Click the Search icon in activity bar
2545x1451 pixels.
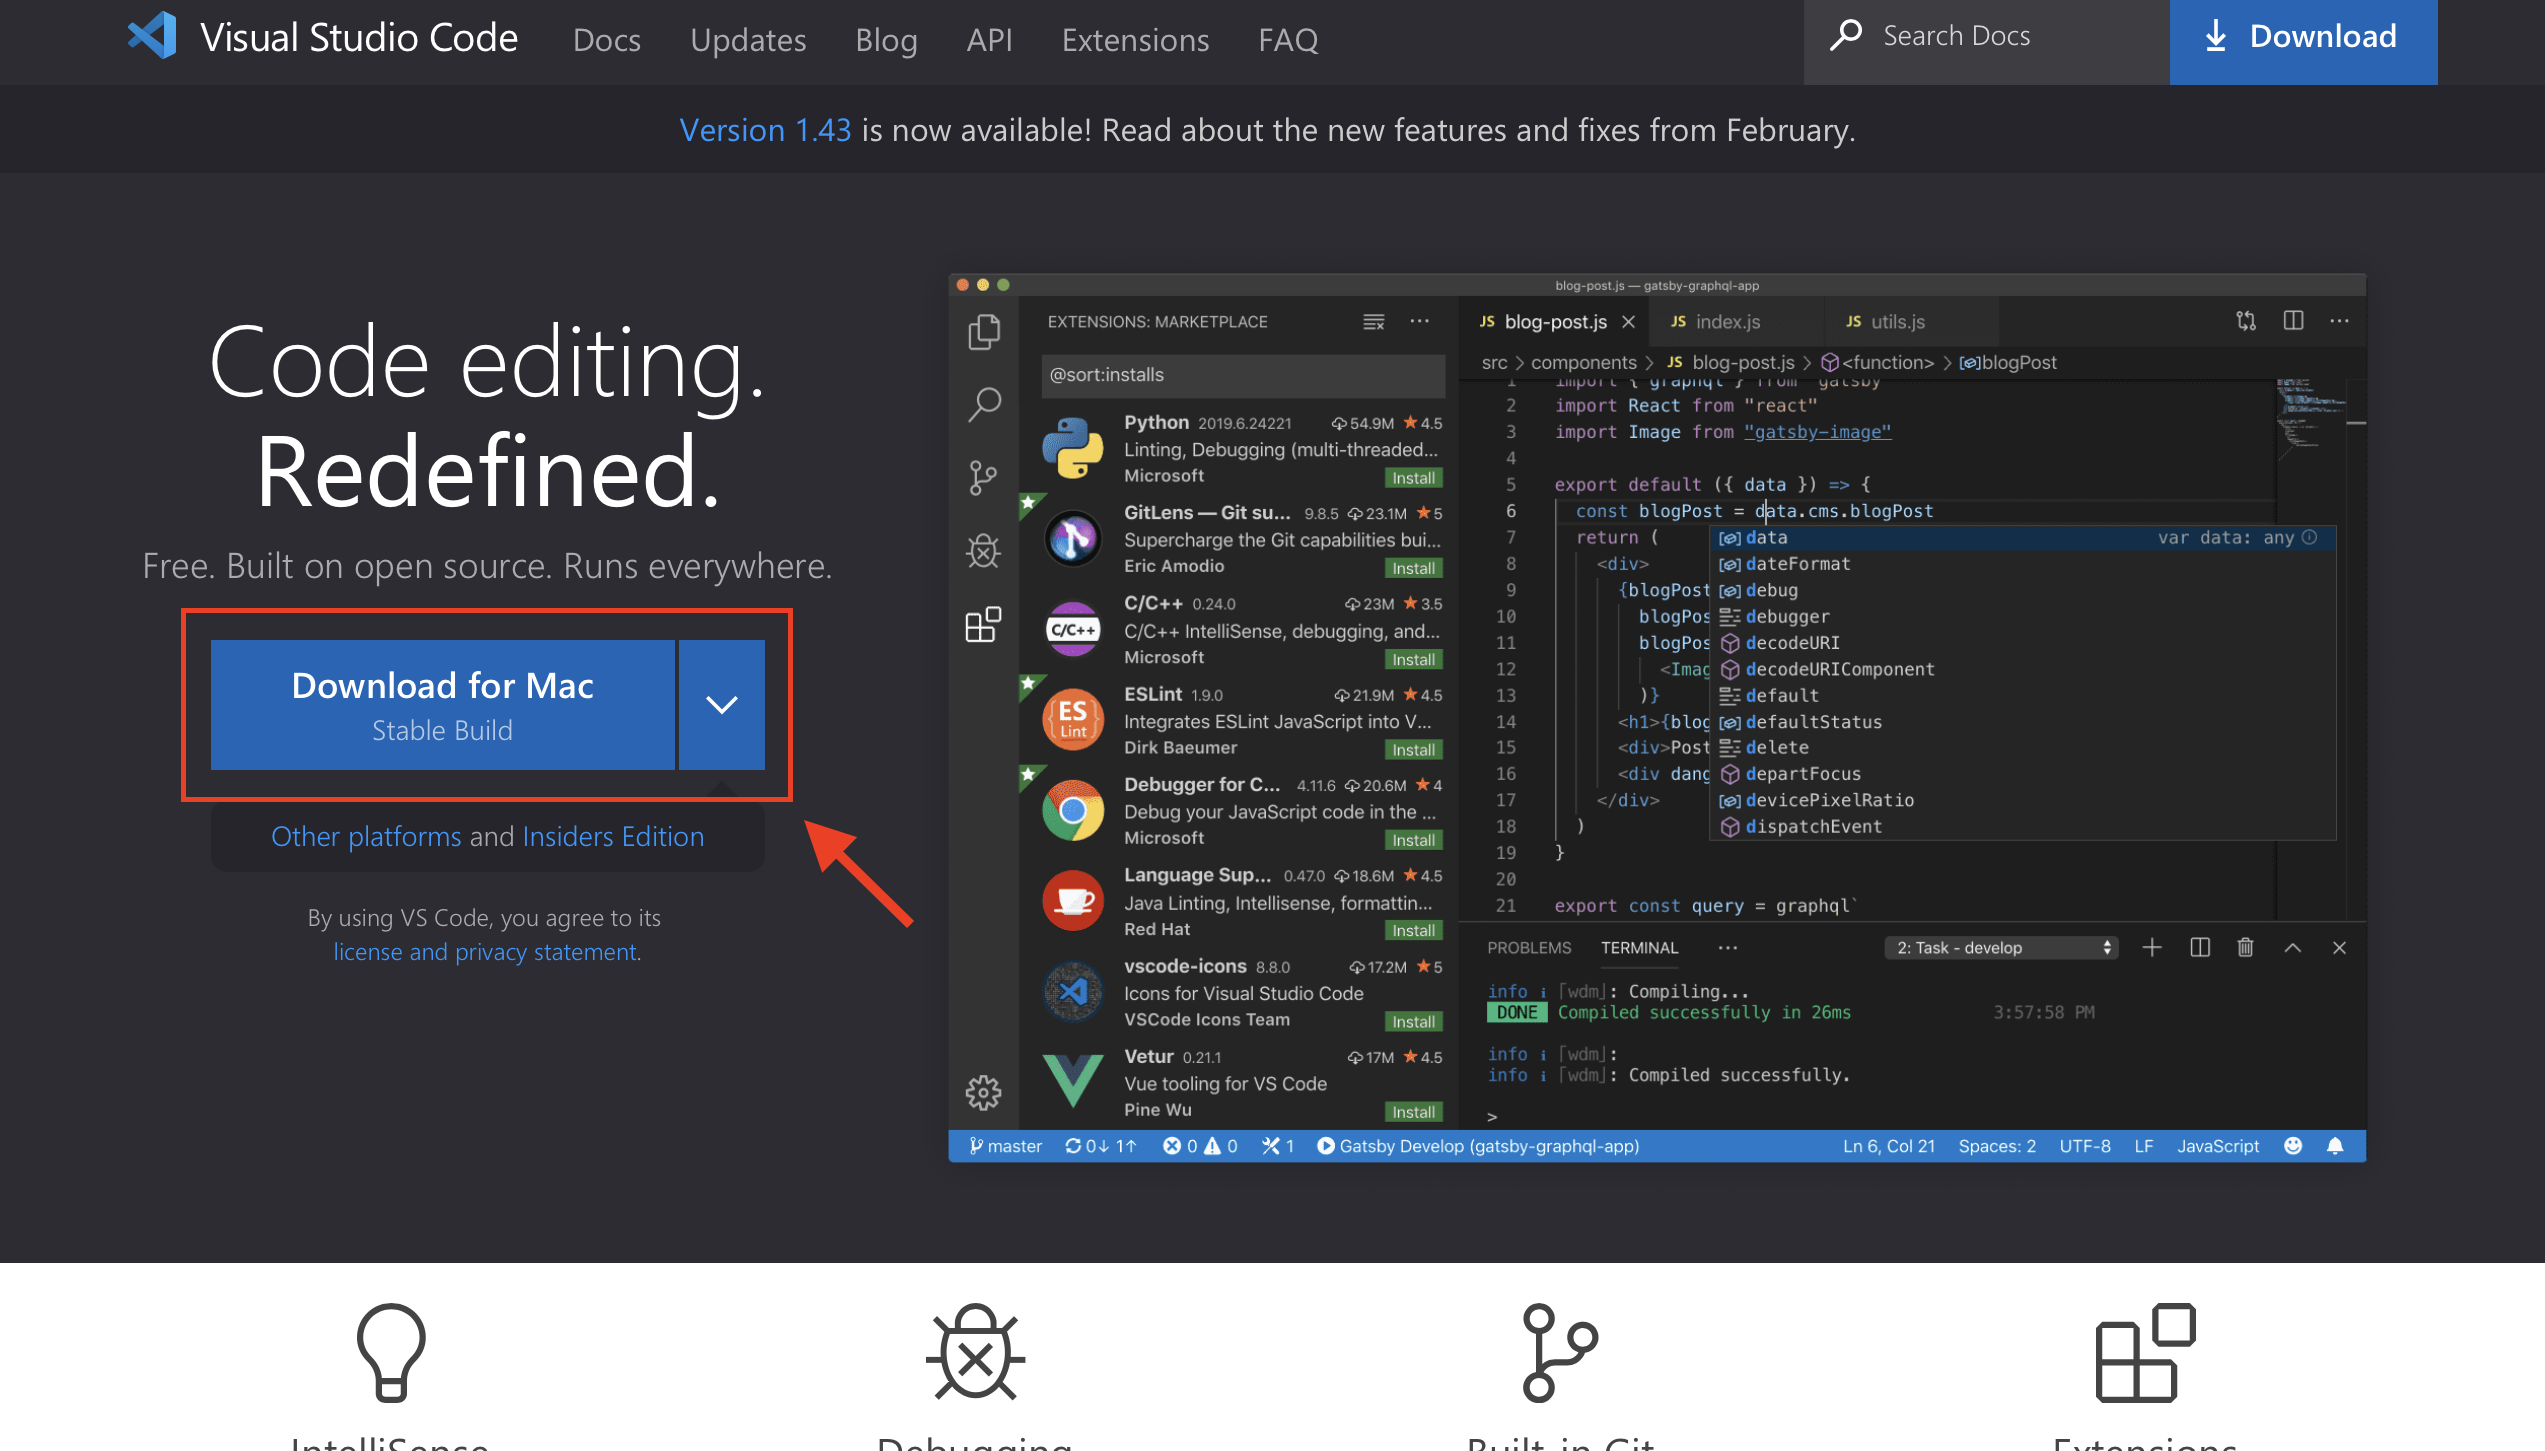pos(984,405)
